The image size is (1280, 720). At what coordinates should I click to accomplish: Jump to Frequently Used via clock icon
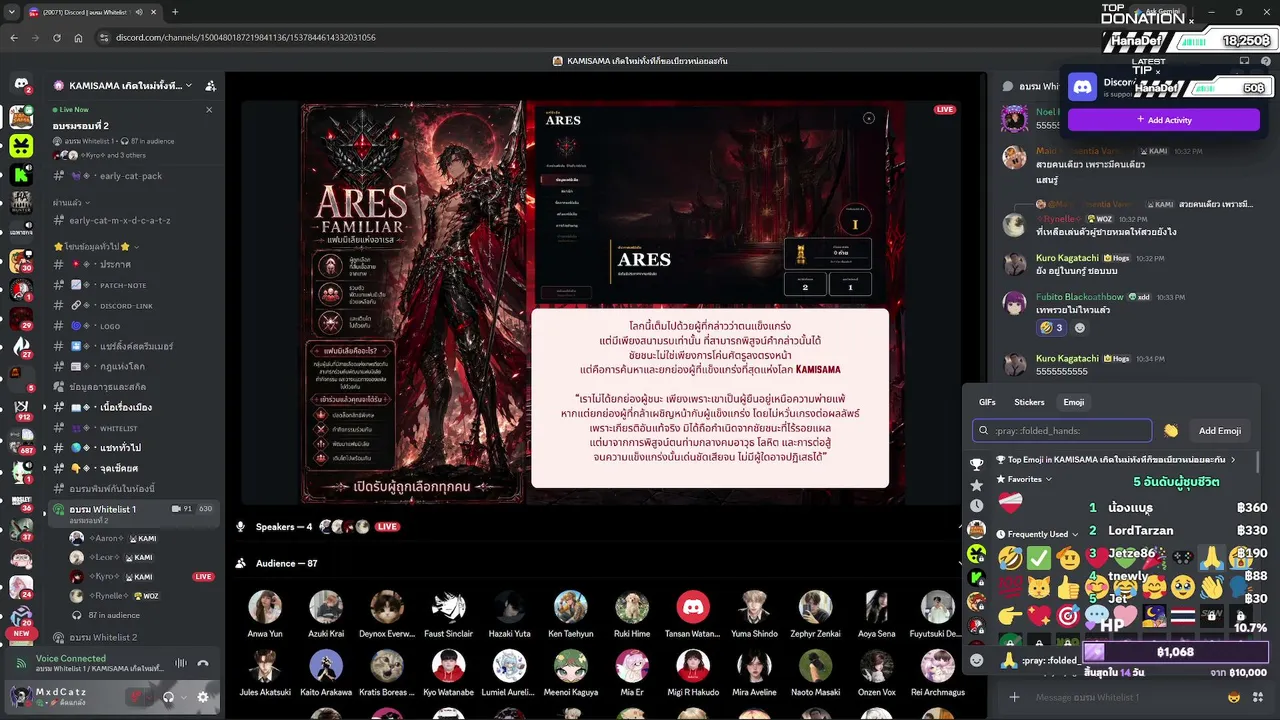pos(977,506)
